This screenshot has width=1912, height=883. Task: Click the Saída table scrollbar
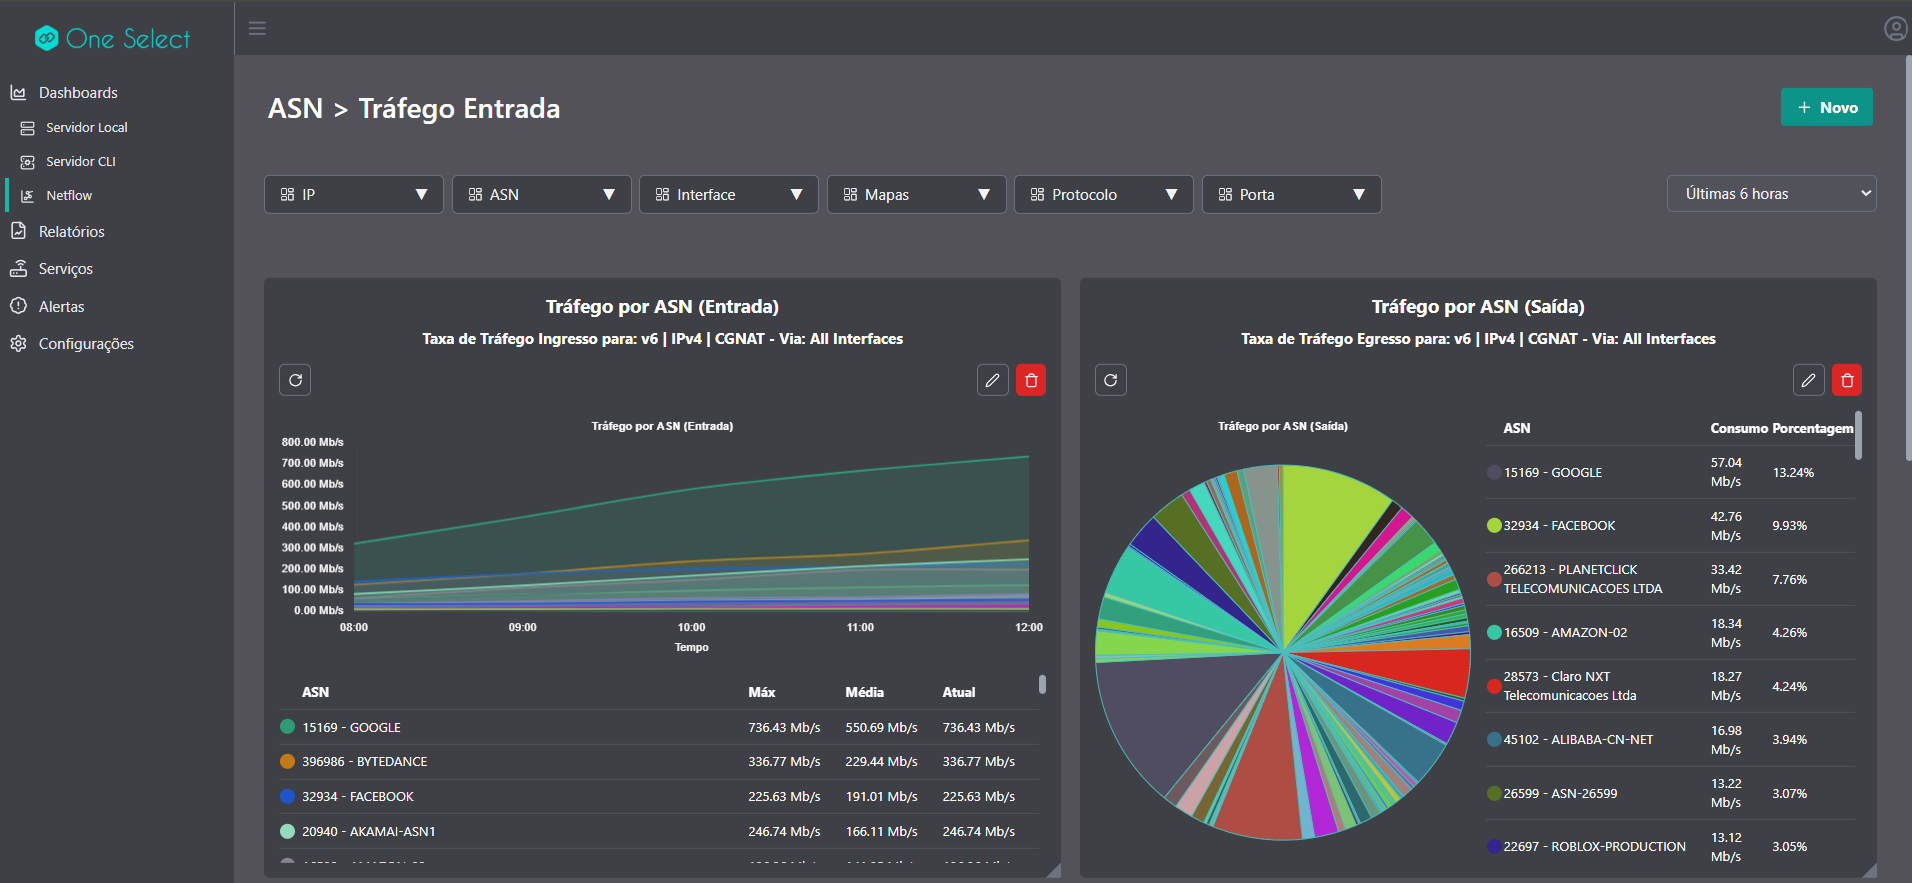(x=1858, y=435)
